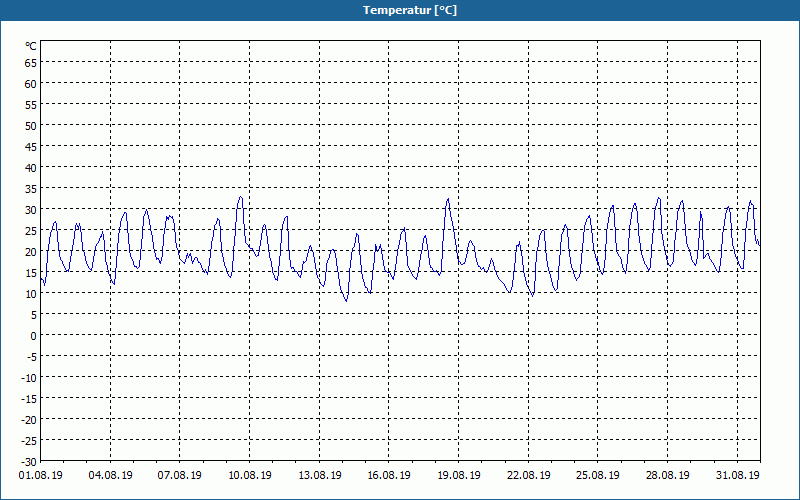This screenshot has height=500, width=800.
Task: Select the 10 y-axis label
Action: click(x=31, y=294)
